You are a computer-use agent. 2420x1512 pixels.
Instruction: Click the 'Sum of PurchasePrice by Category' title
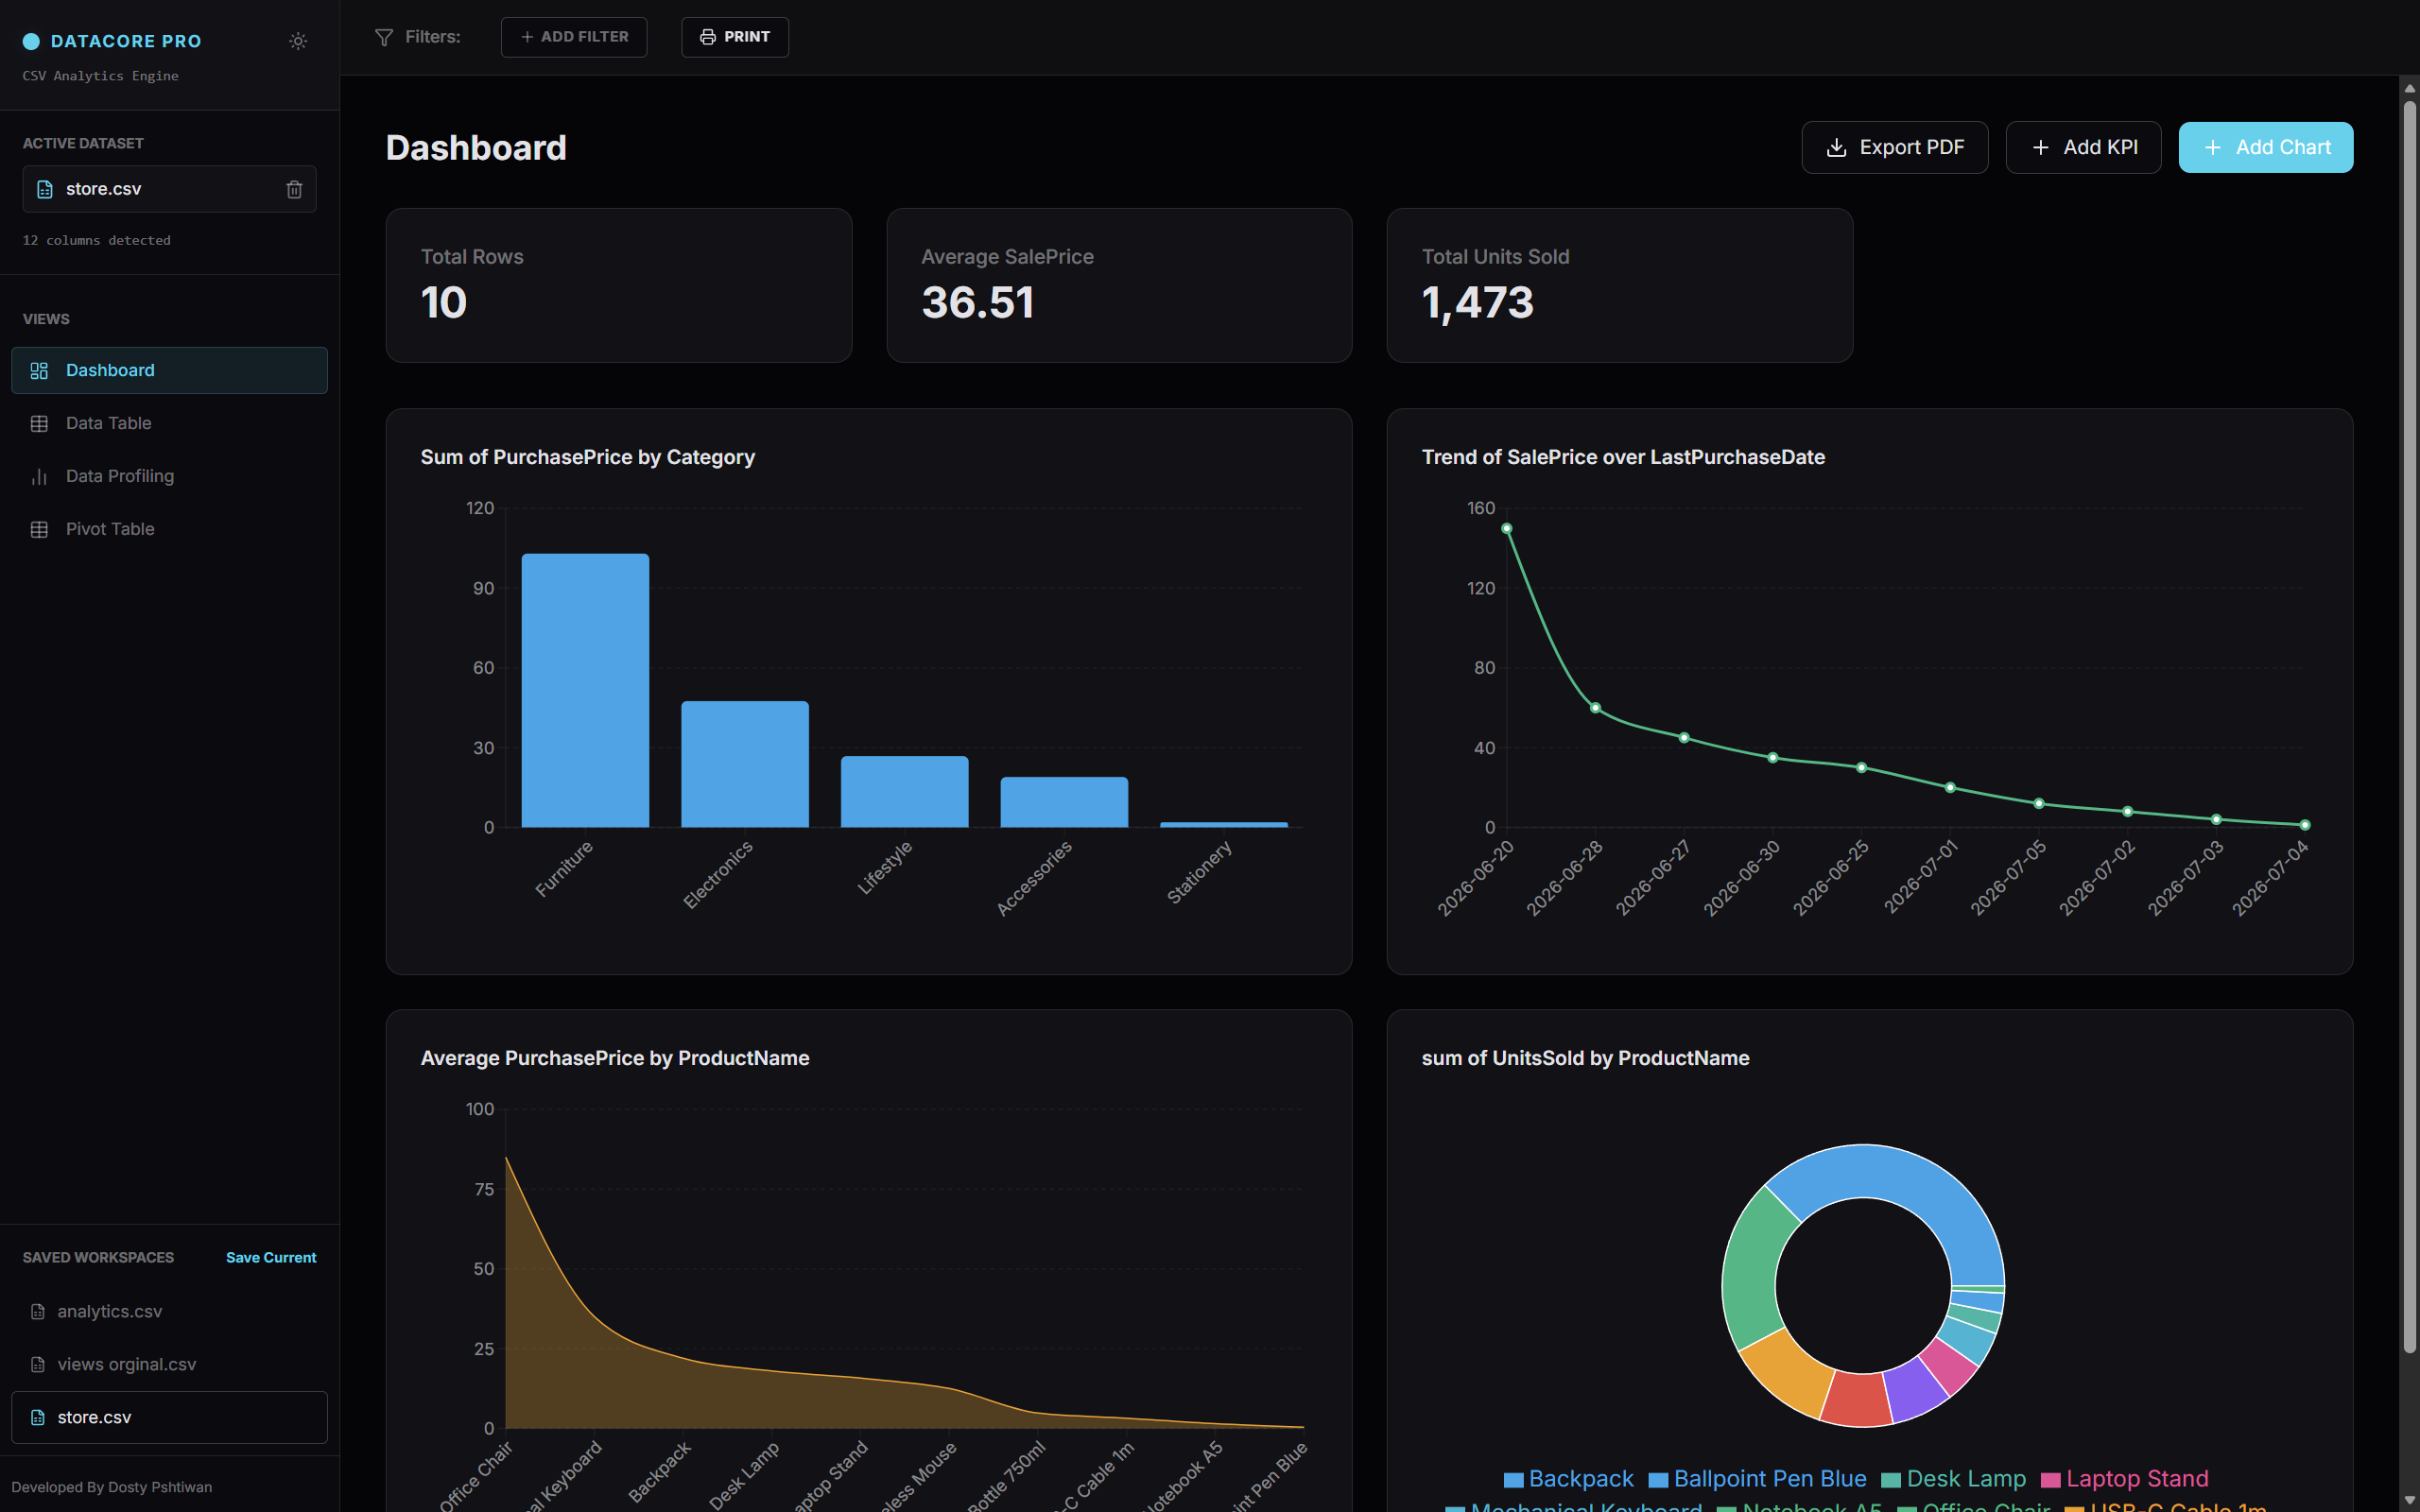pyautogui.click(x=587, y=457)
